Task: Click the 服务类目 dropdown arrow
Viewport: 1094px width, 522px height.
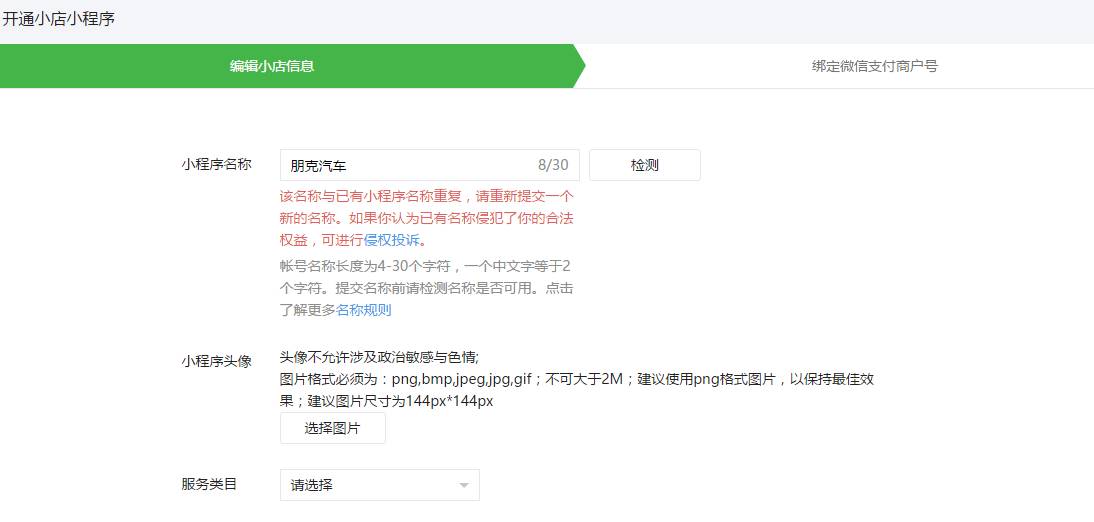Action: pos(463,486)
